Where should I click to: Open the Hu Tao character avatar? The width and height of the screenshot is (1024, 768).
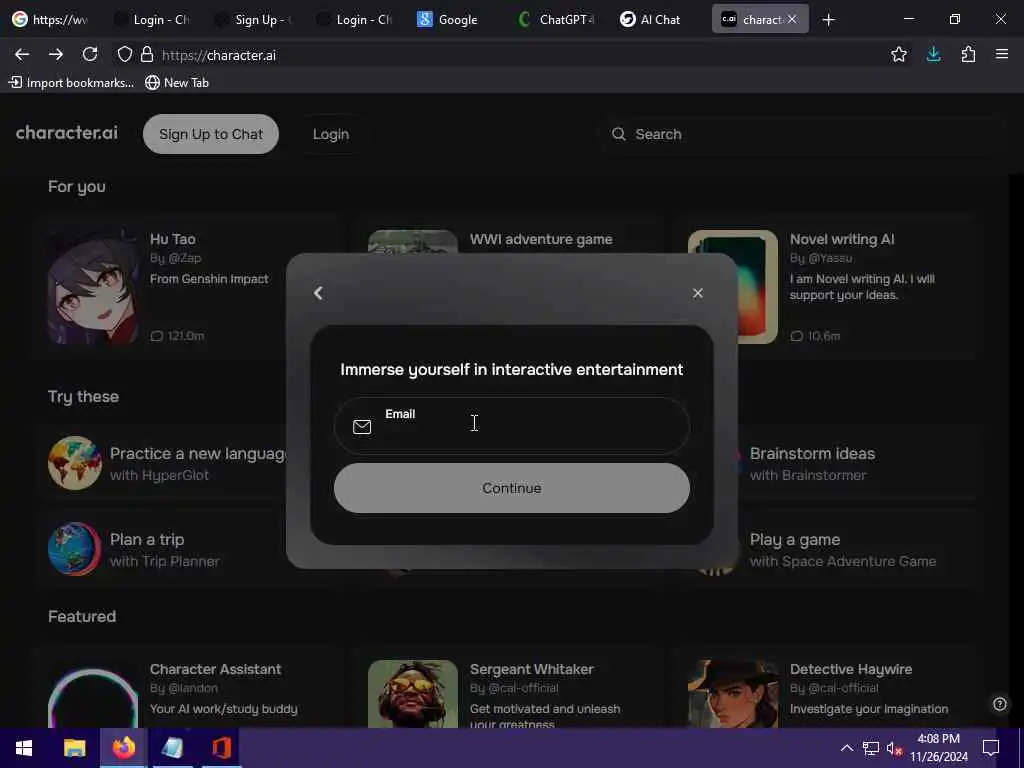click(x=93, y=286)
